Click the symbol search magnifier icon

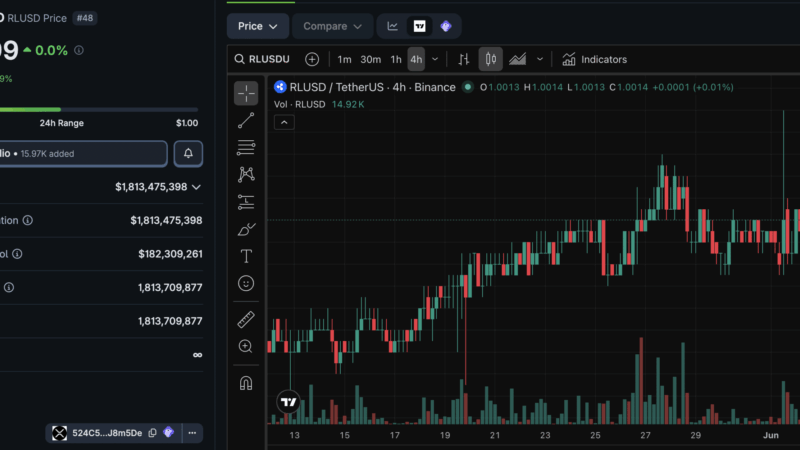click(x=239, y=59)
